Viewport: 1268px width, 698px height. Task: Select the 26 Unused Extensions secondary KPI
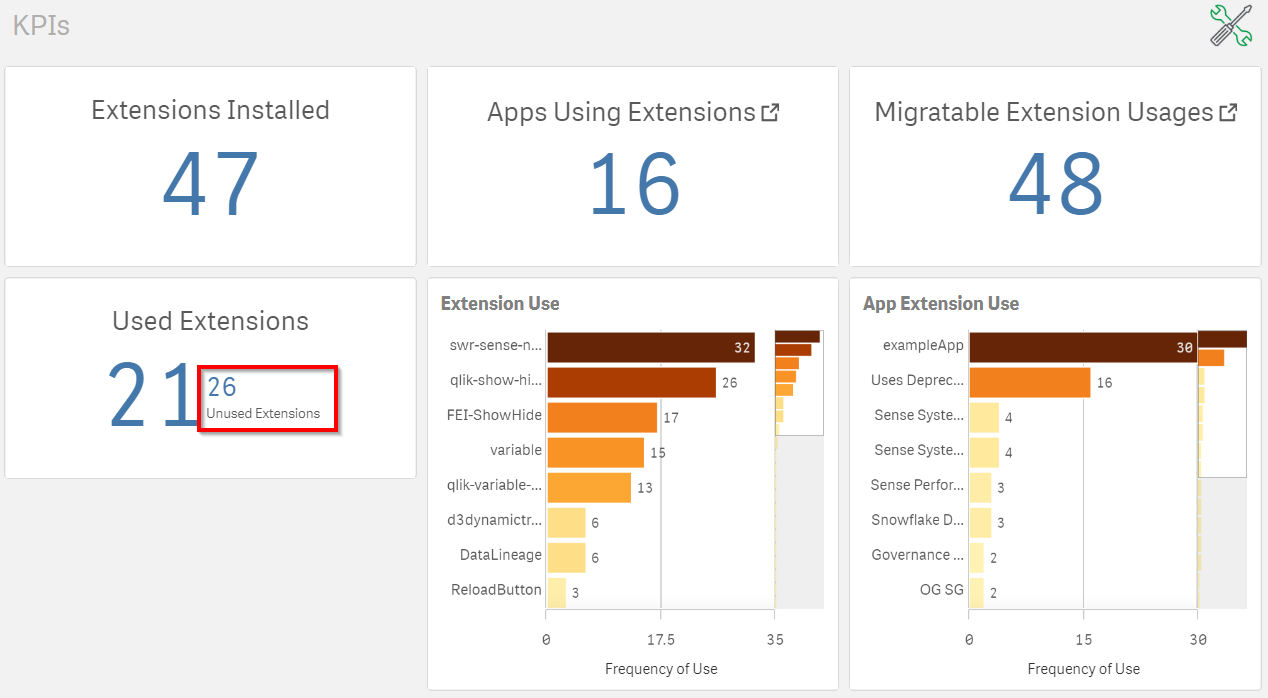pos(267,398)
